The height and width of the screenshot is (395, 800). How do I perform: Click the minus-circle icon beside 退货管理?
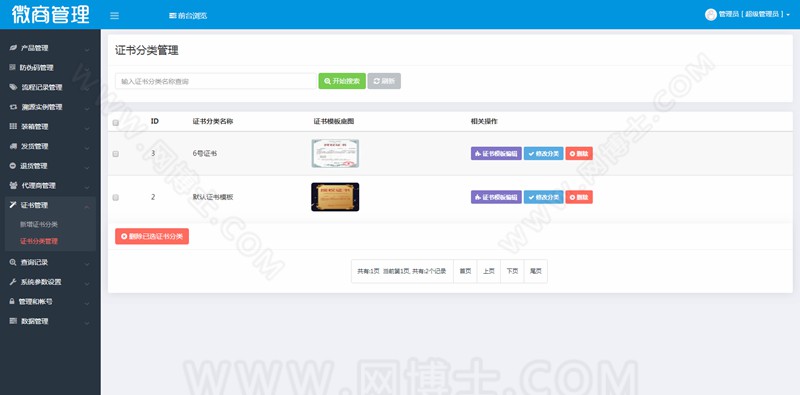pos(13,166)
